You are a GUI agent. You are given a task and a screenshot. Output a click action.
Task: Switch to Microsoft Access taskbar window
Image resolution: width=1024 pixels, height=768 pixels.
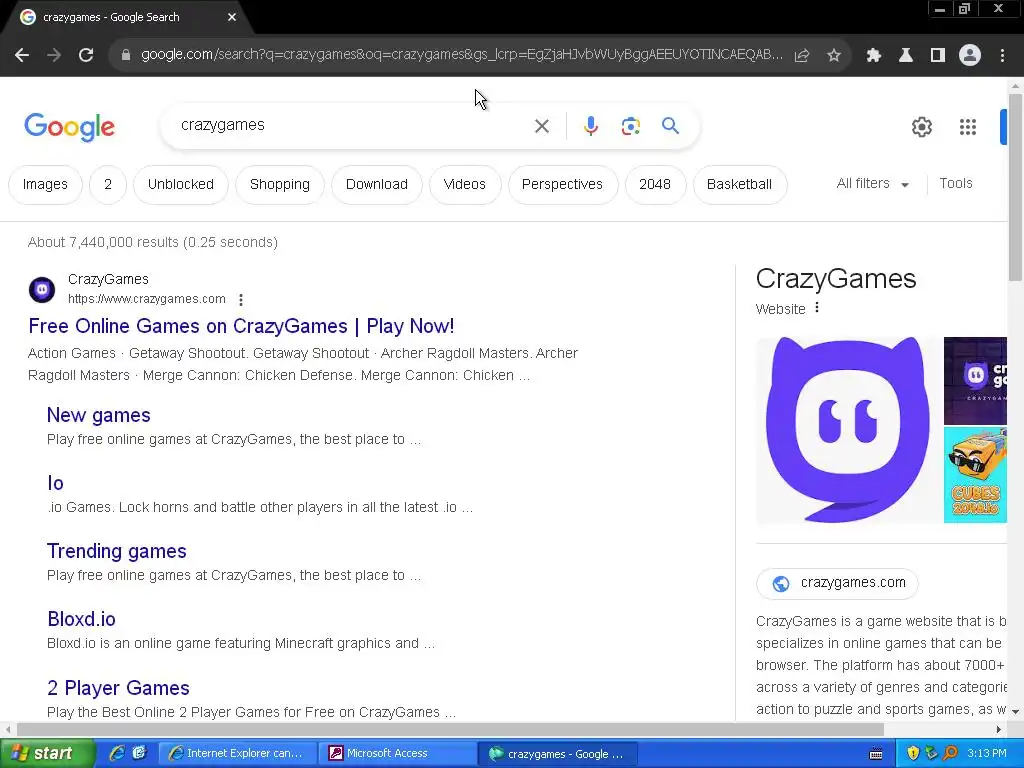coord(397,754)
